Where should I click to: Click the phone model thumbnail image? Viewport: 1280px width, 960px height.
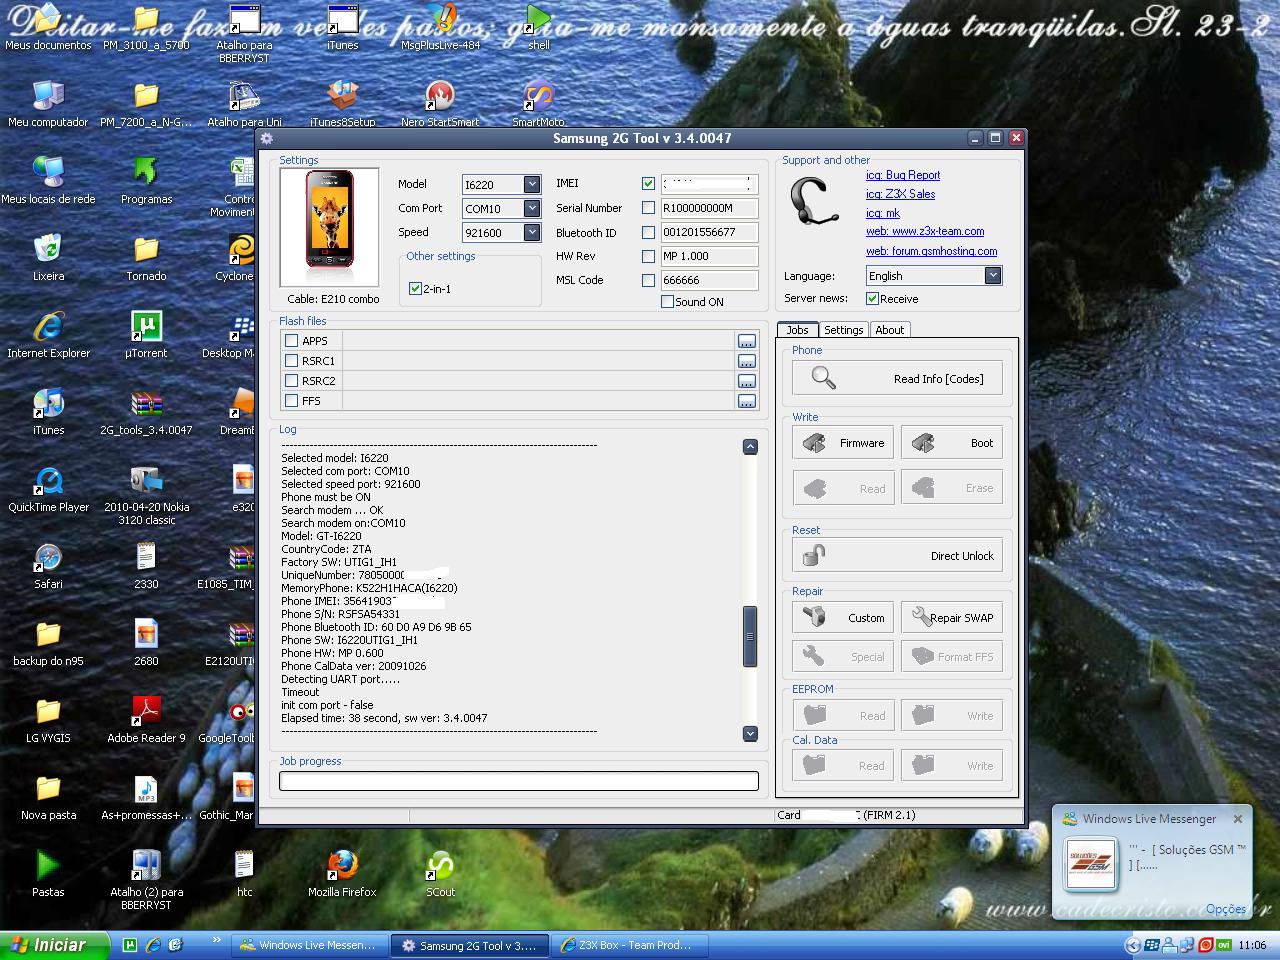tap(330, 229)
